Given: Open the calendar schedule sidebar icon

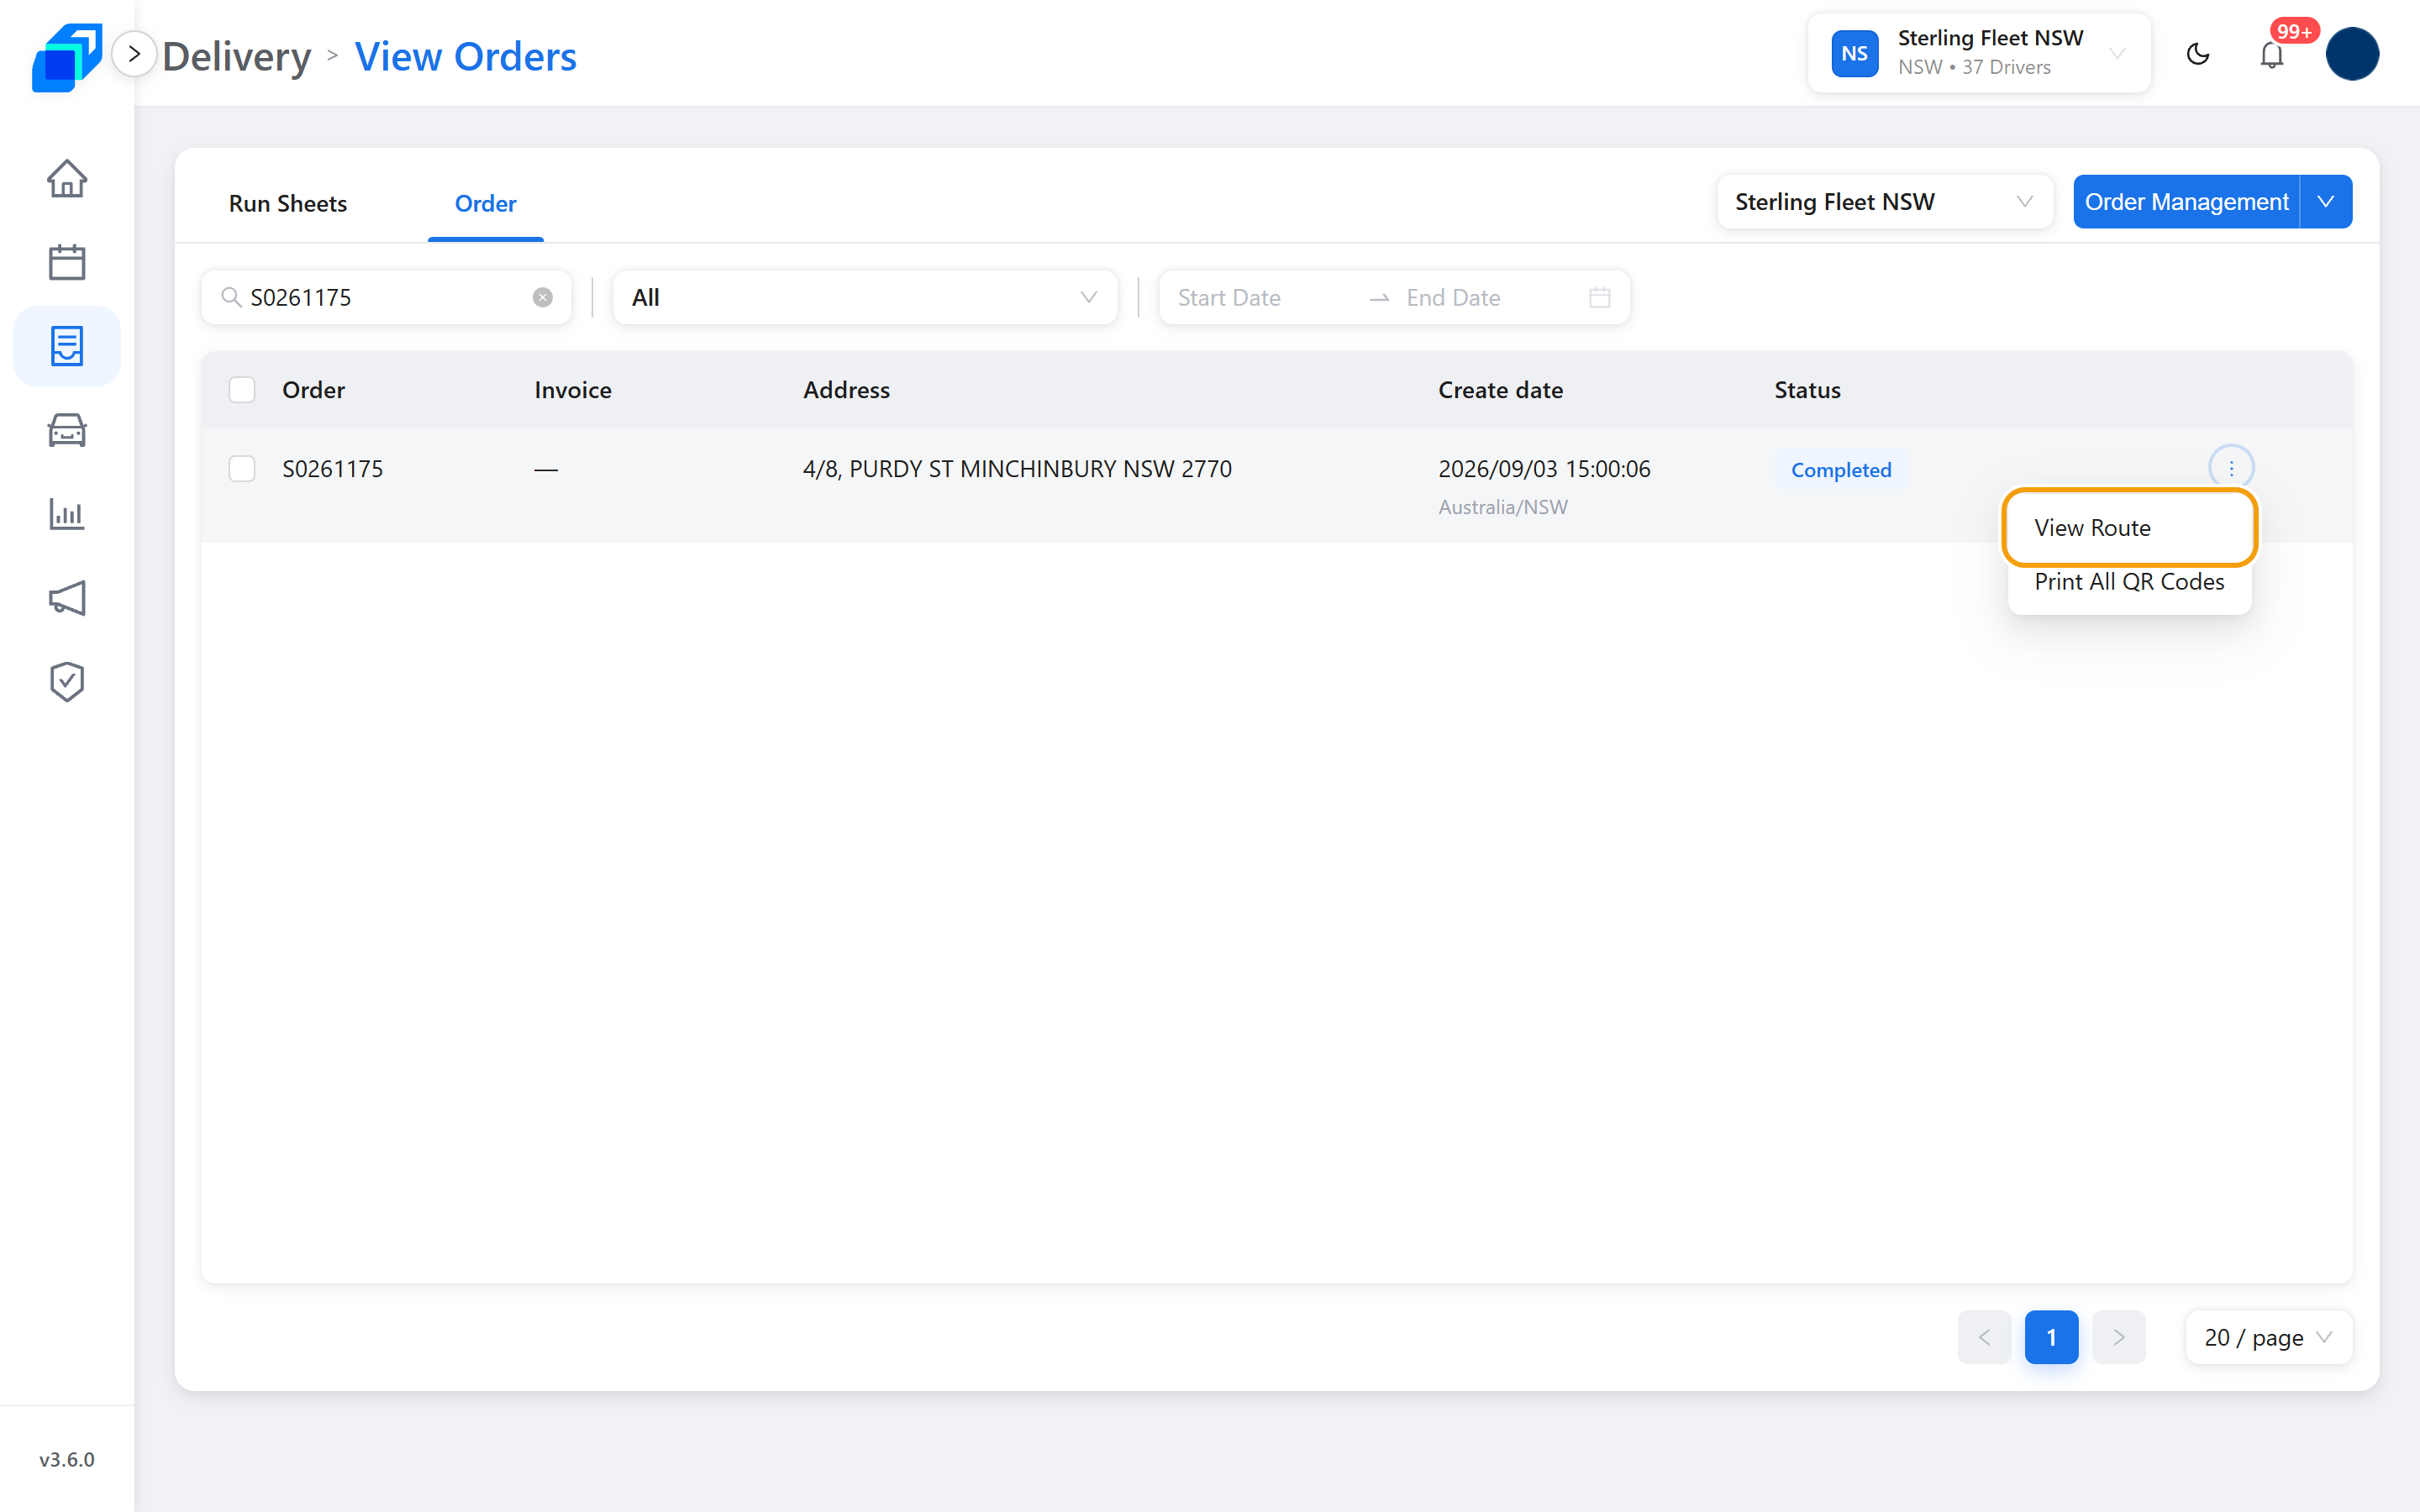Looking at the screenshot, I should (x=67, y=263).
